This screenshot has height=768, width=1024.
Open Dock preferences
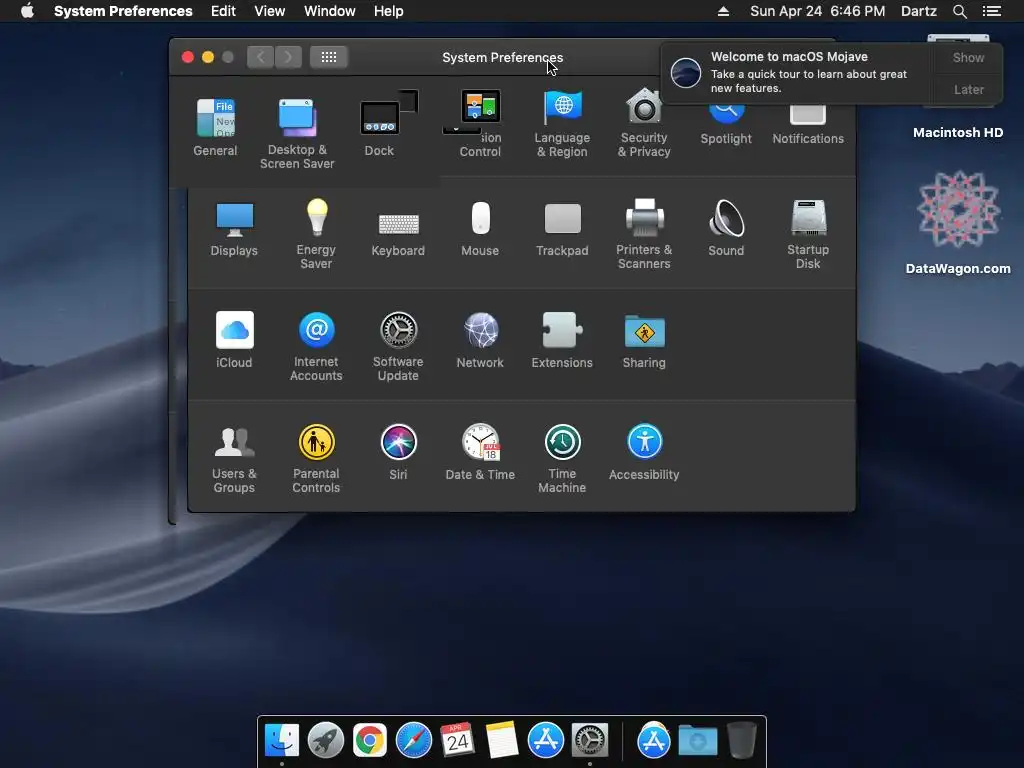click(x=379, y=127)
